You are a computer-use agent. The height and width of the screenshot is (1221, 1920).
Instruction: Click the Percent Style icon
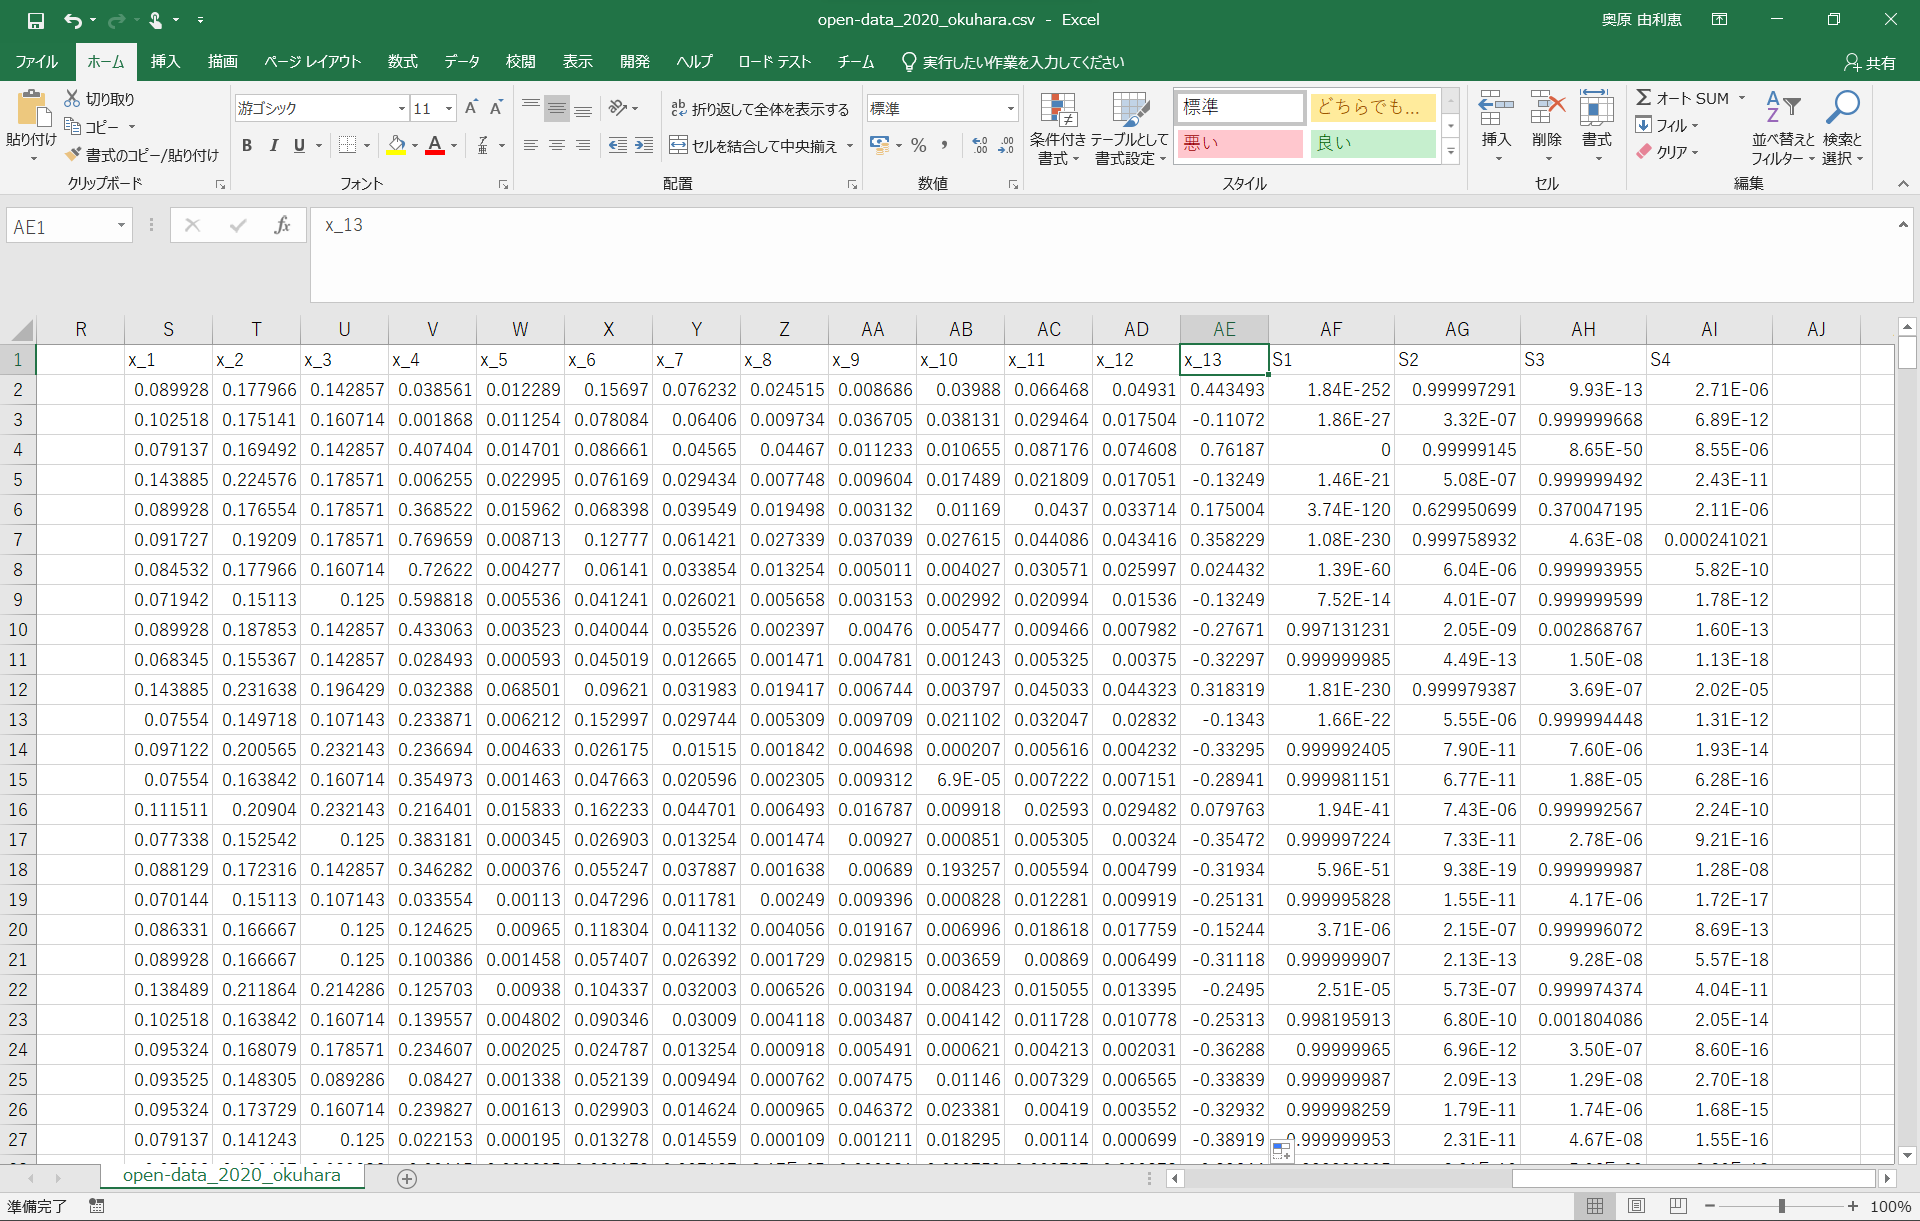pyautogui.click(x=918, y=146)
